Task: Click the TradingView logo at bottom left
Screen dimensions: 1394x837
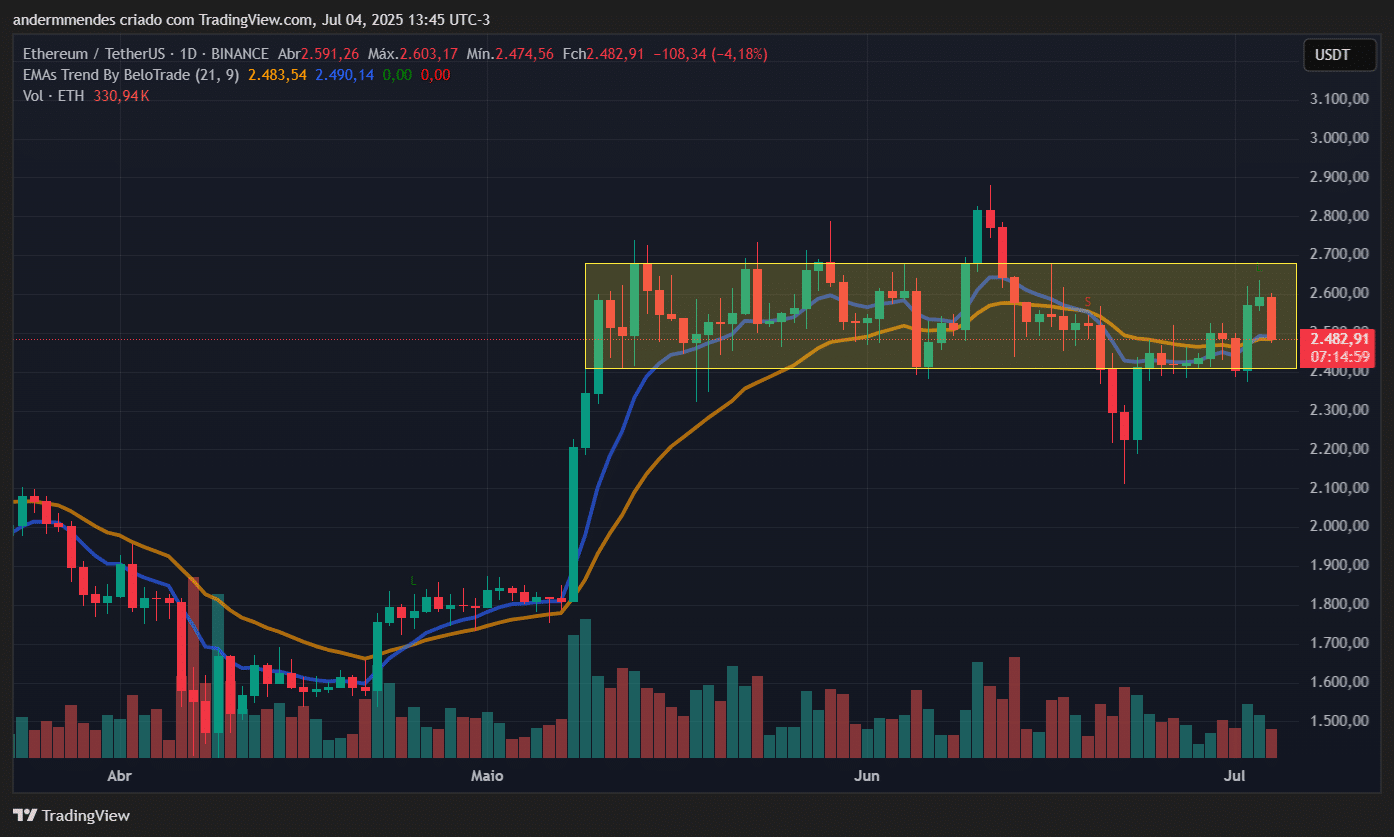Action: tap(72, 815)
